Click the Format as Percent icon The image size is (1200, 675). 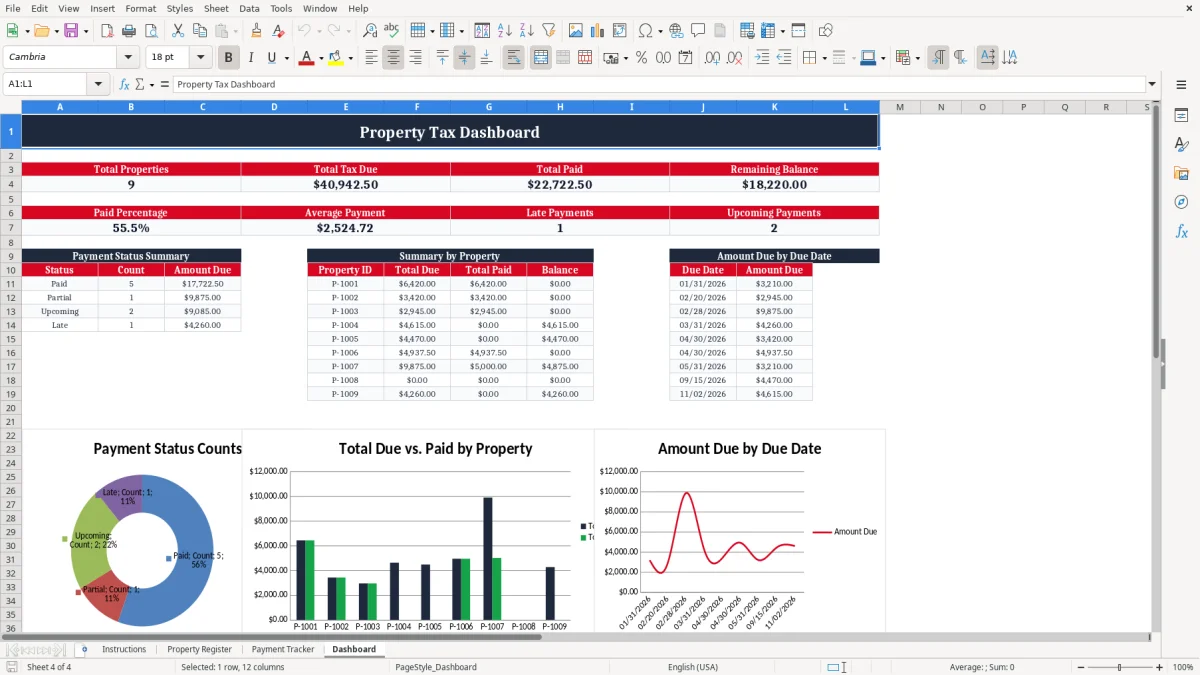pos(641,58)
